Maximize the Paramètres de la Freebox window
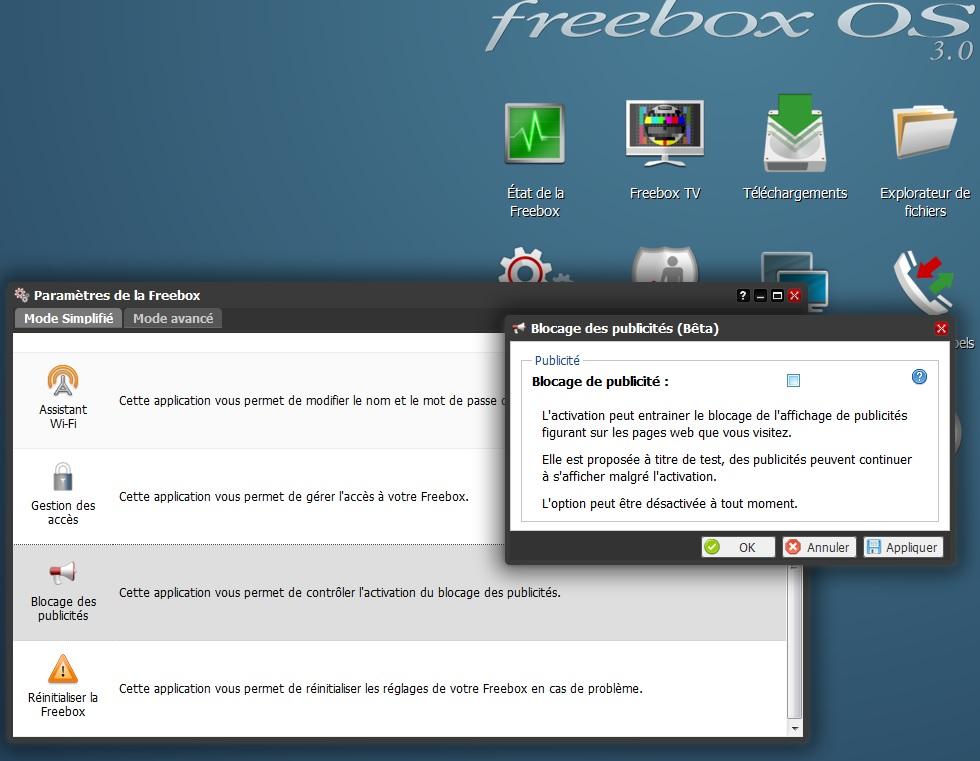 click(778, 296)
